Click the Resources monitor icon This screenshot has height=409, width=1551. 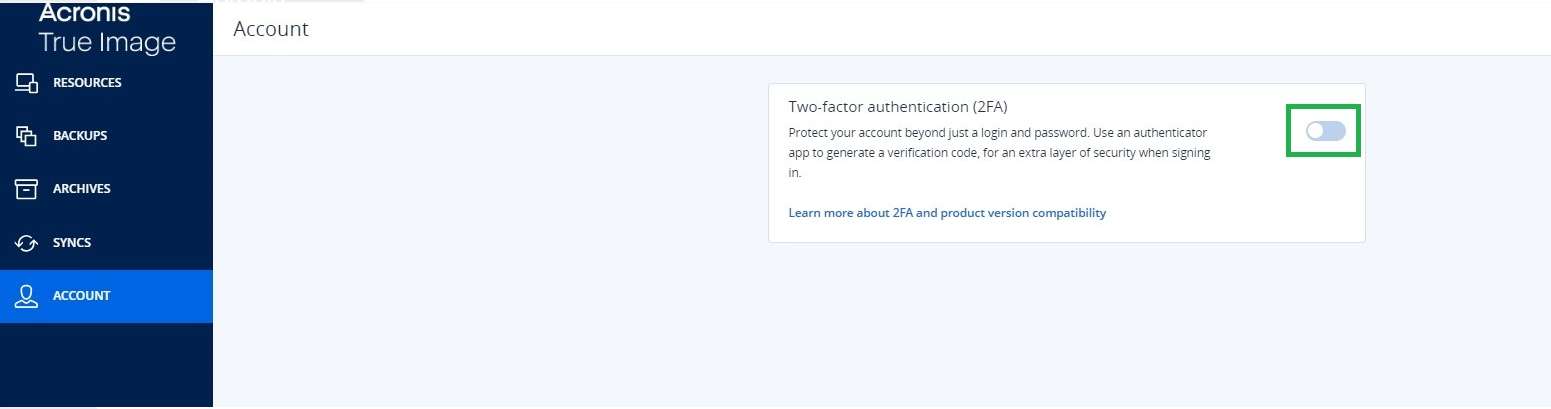coord(27,83)
